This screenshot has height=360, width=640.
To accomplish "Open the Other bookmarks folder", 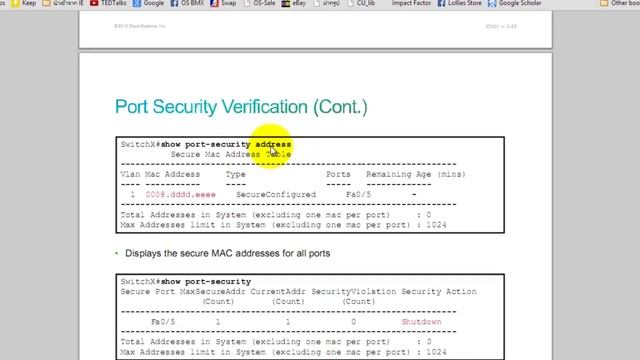I will coord(620,3).
